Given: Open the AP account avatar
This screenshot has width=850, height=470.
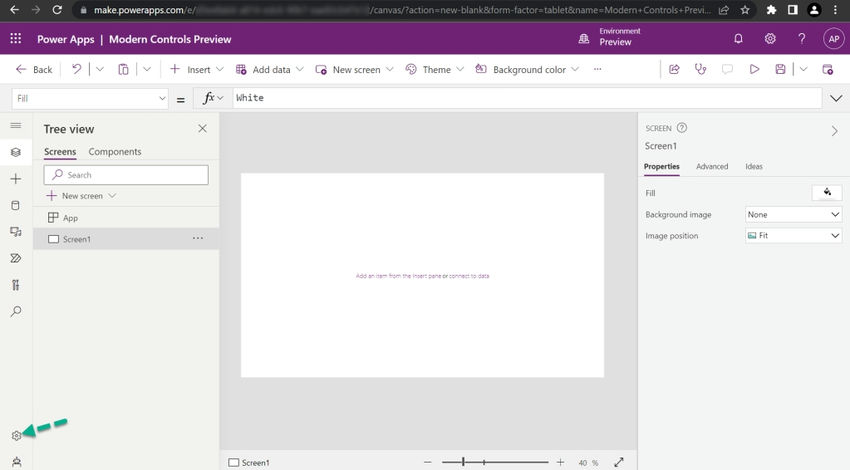Looking at the screenshot, I should (834, 38).
